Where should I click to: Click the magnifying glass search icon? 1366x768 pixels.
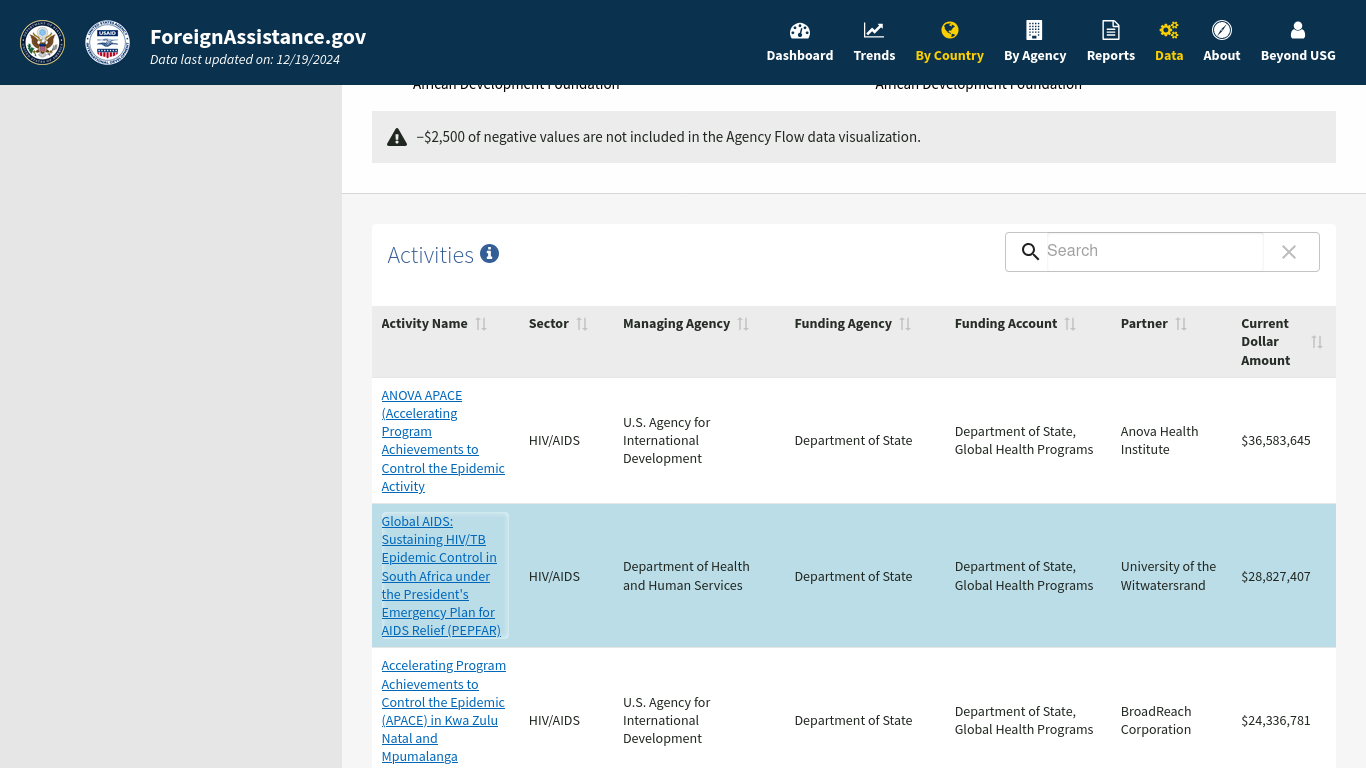(x=1030, y=252)
